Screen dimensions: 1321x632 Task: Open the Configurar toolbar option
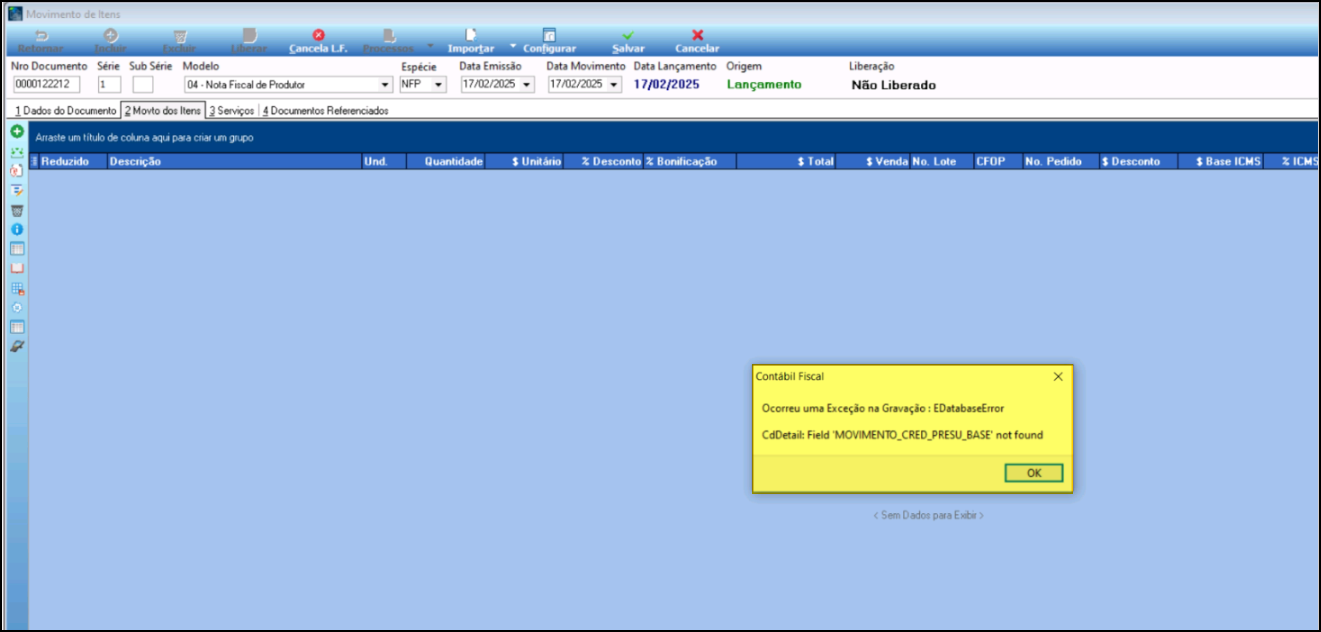coord(549,41)
